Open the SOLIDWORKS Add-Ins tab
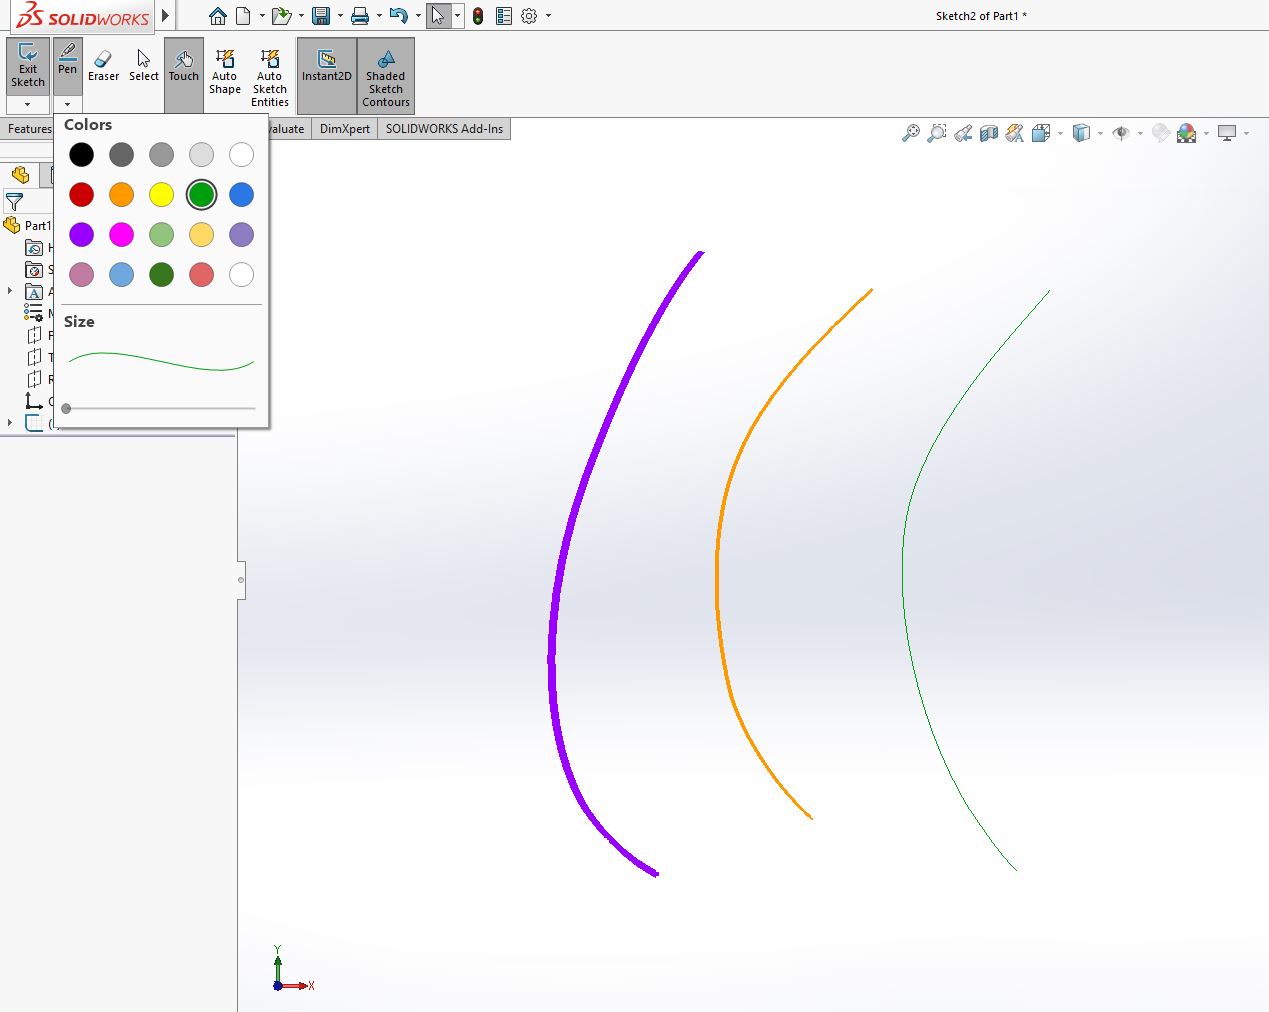1269x1012 pixels. [x=444, y=129]
